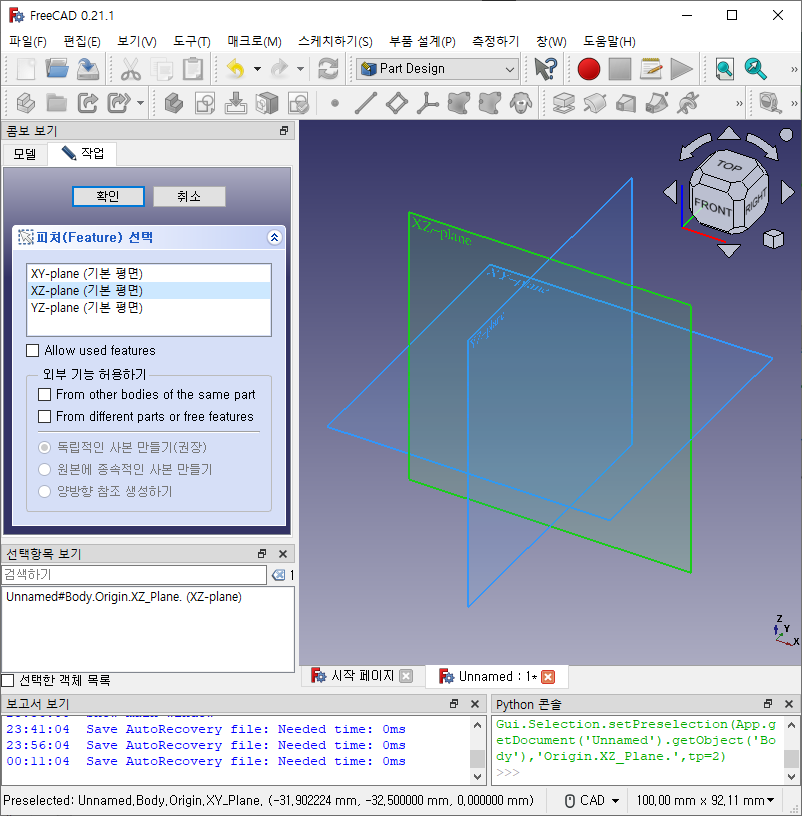Collapse the 피처(Feature) 선택 panel
This screenshot has height=816, width=802.
point(274,237)
